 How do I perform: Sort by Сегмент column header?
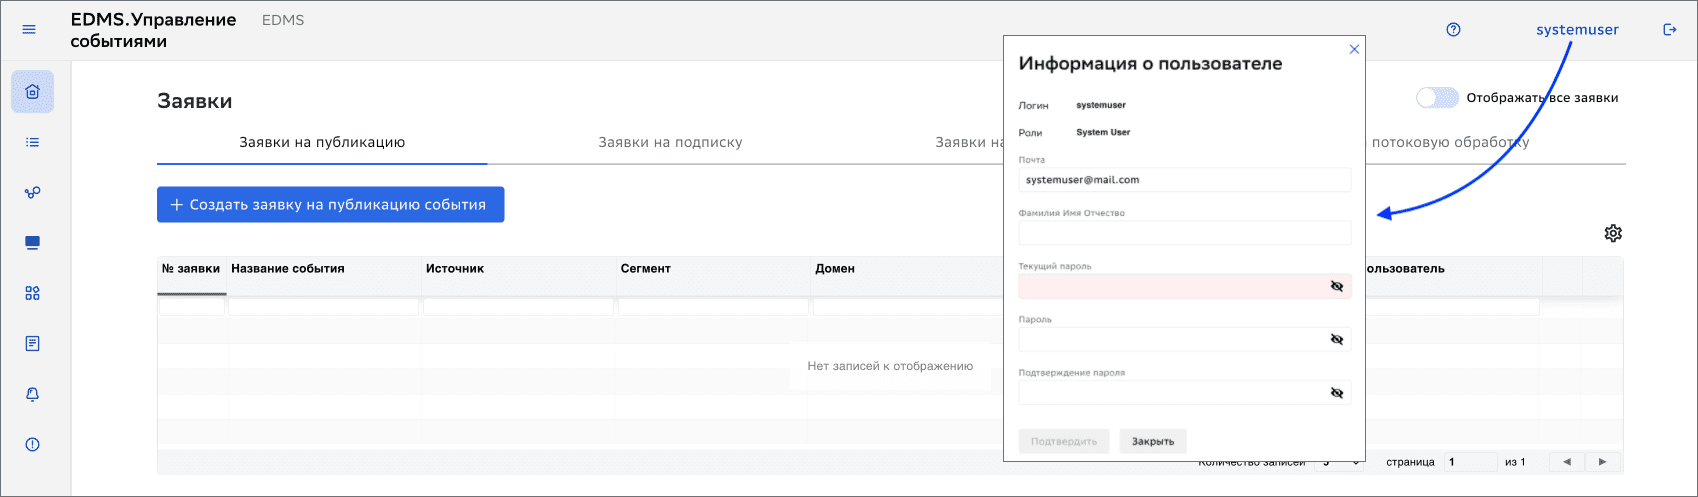[x=713, y=269]
